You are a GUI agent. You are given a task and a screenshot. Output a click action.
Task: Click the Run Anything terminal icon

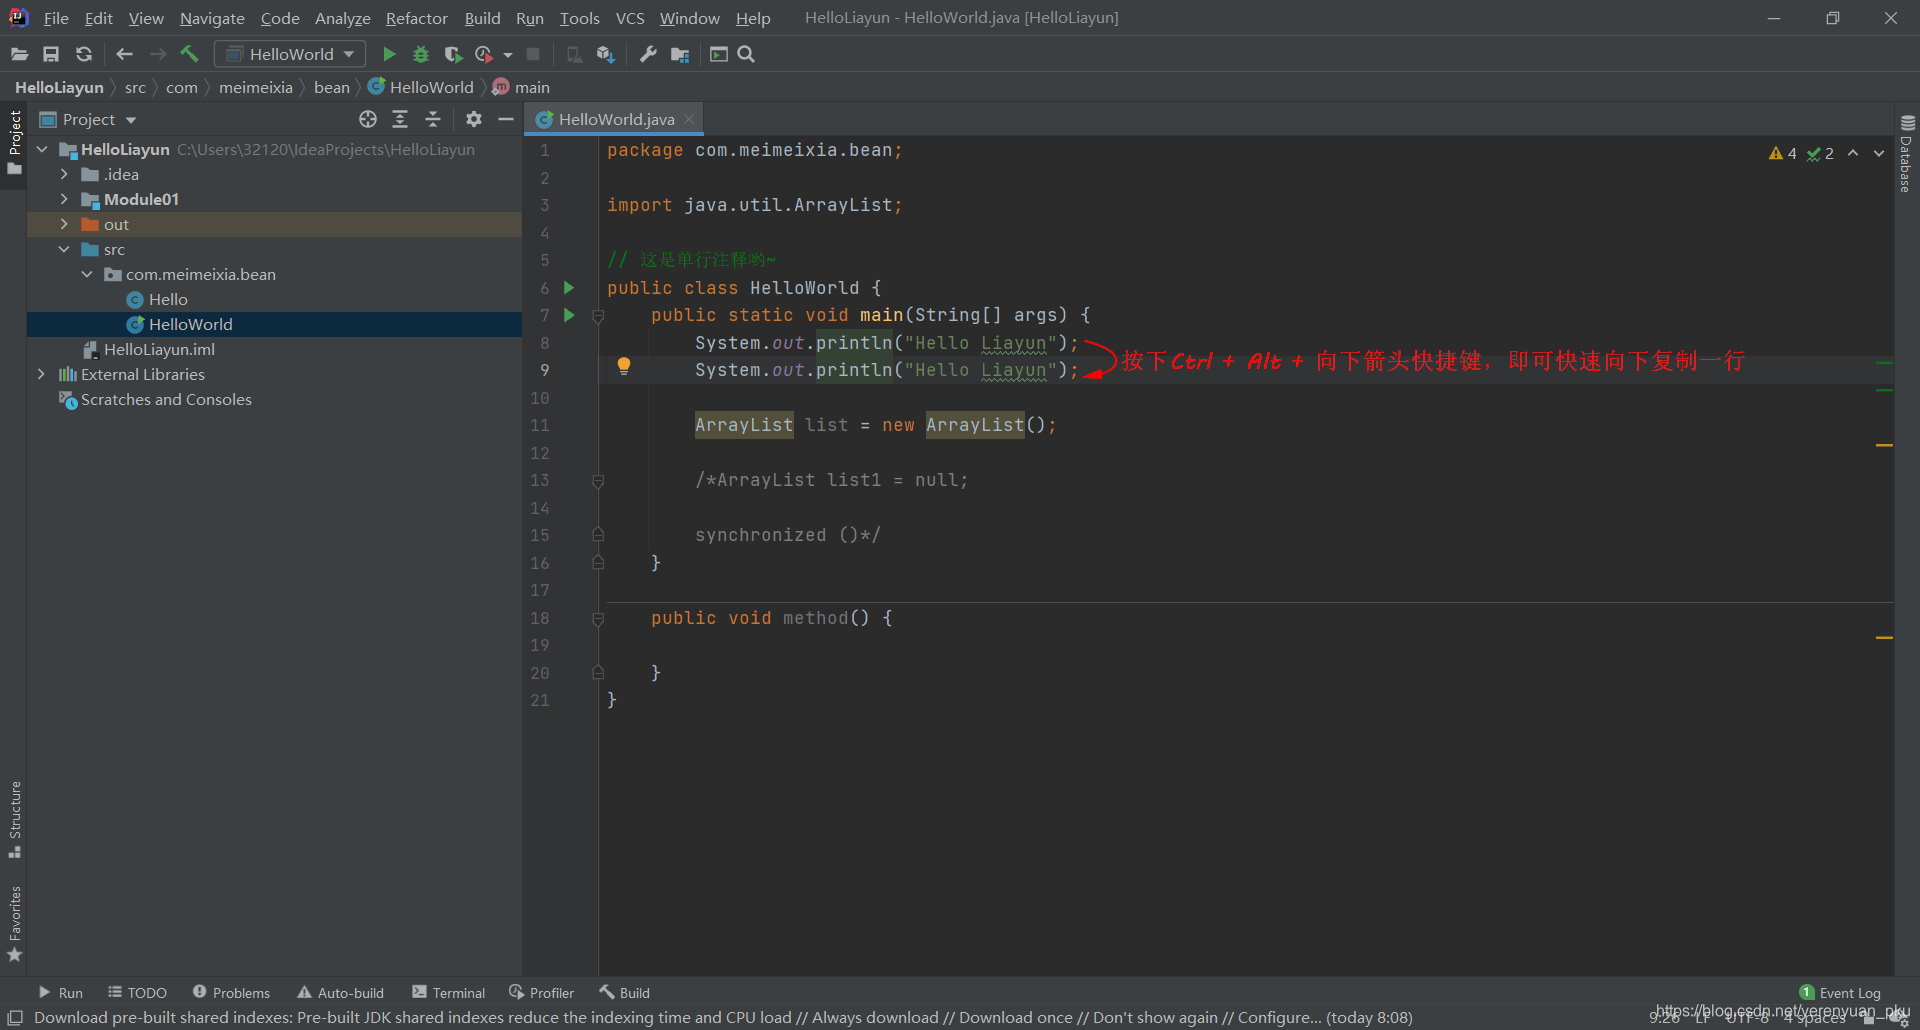coord(719,54)
